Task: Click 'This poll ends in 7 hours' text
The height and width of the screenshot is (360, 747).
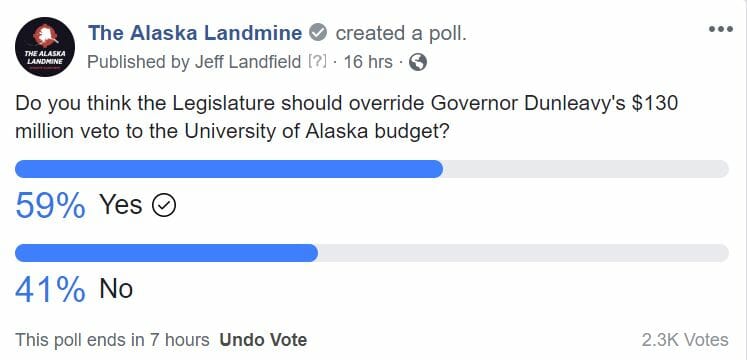Action: click(x=112, y=340)
